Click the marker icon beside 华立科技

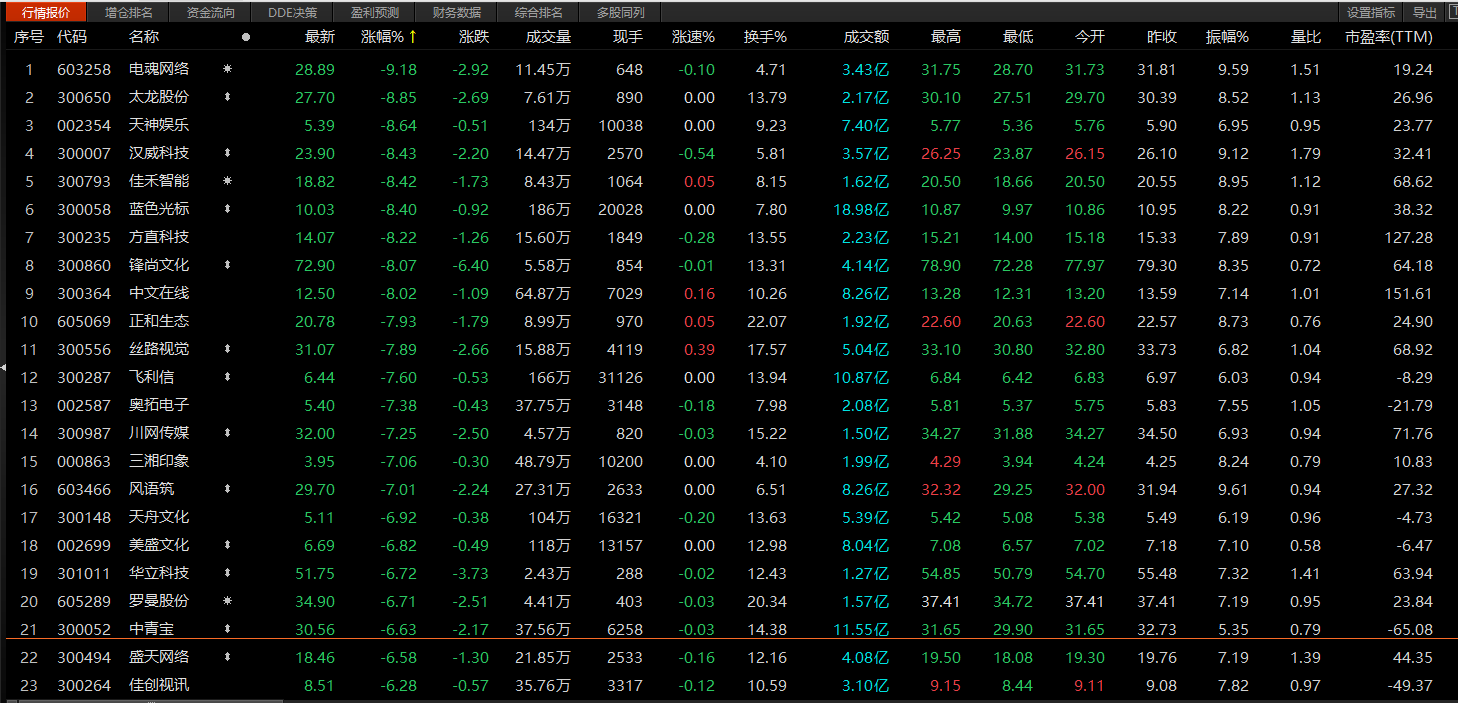coord(227,574)
